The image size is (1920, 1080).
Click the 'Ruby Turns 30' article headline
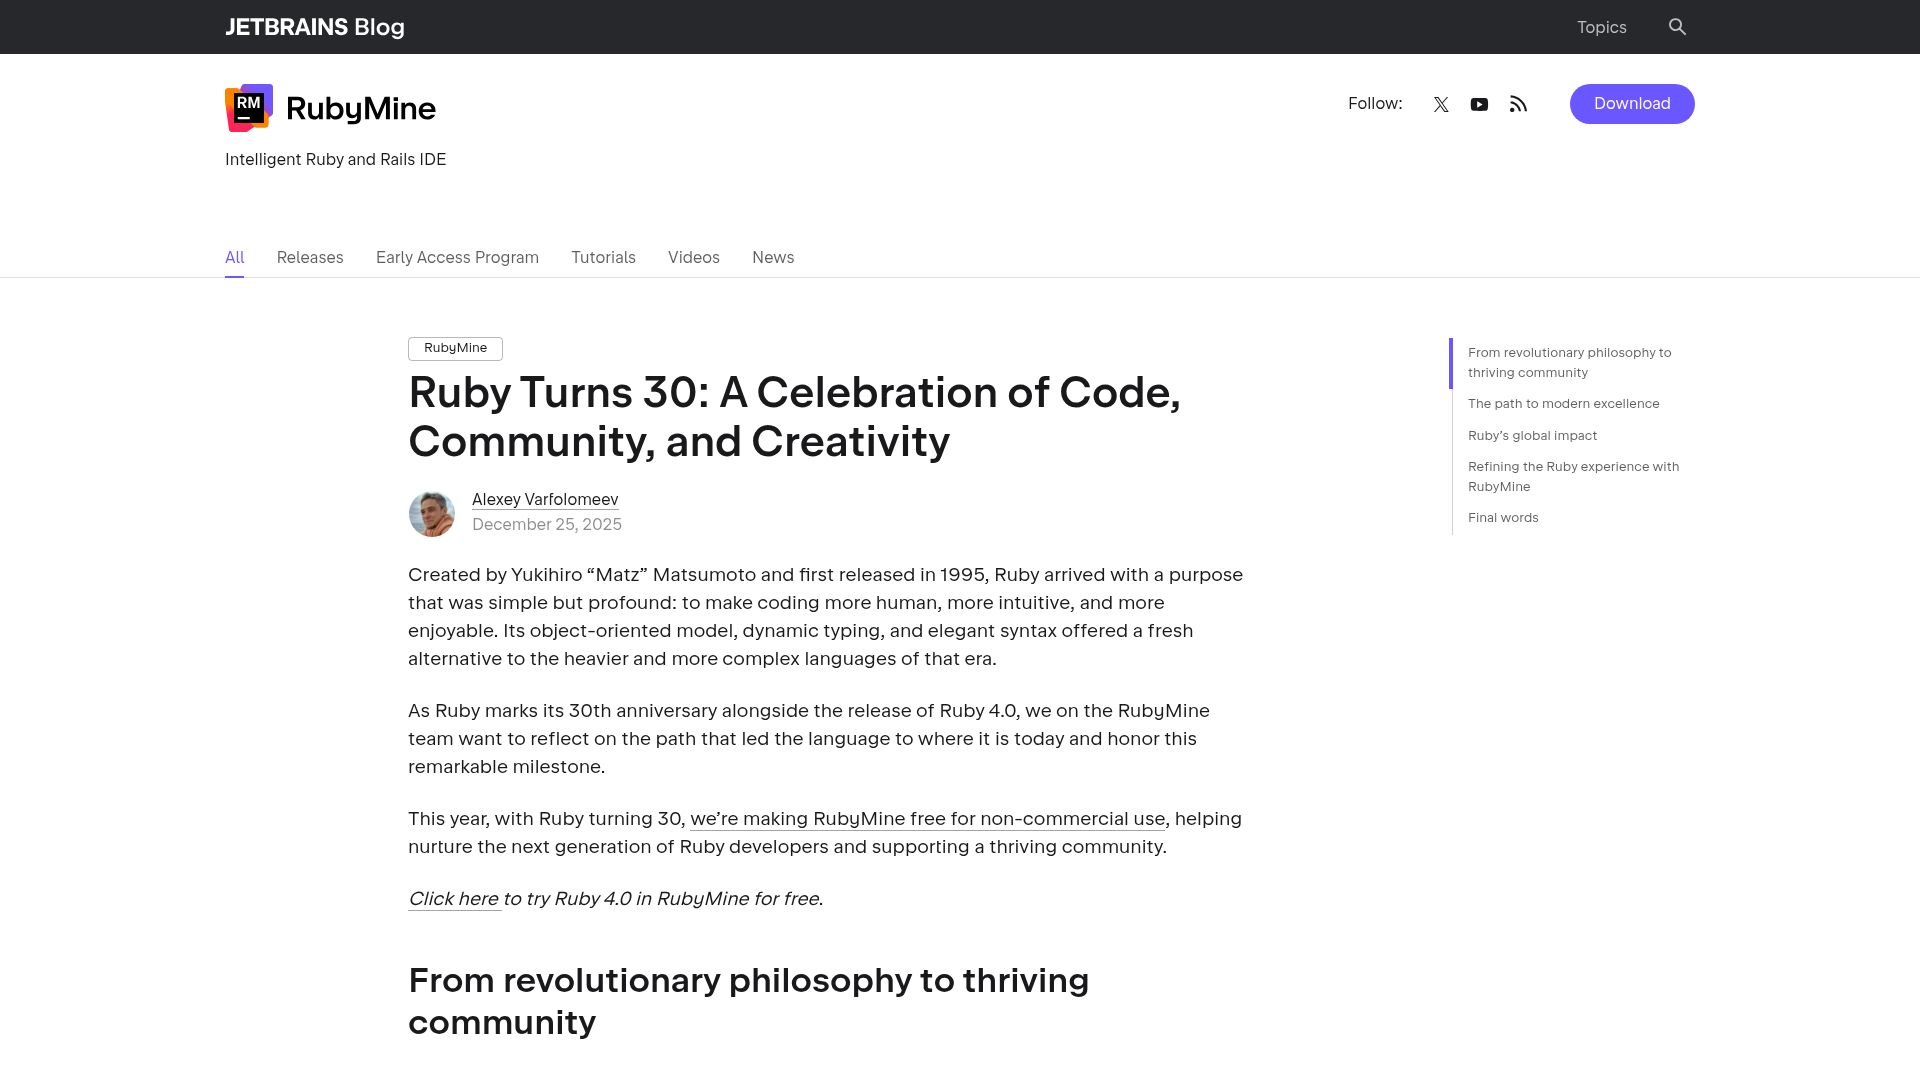[794, 417]
